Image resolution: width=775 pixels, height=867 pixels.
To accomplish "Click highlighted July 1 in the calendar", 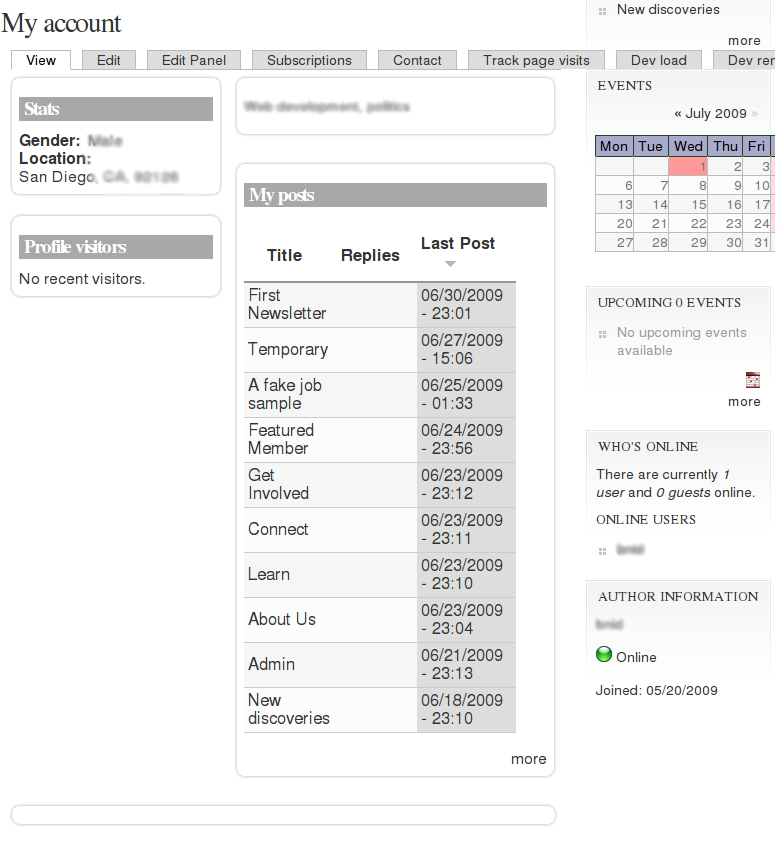I will (x=688, y=166).
